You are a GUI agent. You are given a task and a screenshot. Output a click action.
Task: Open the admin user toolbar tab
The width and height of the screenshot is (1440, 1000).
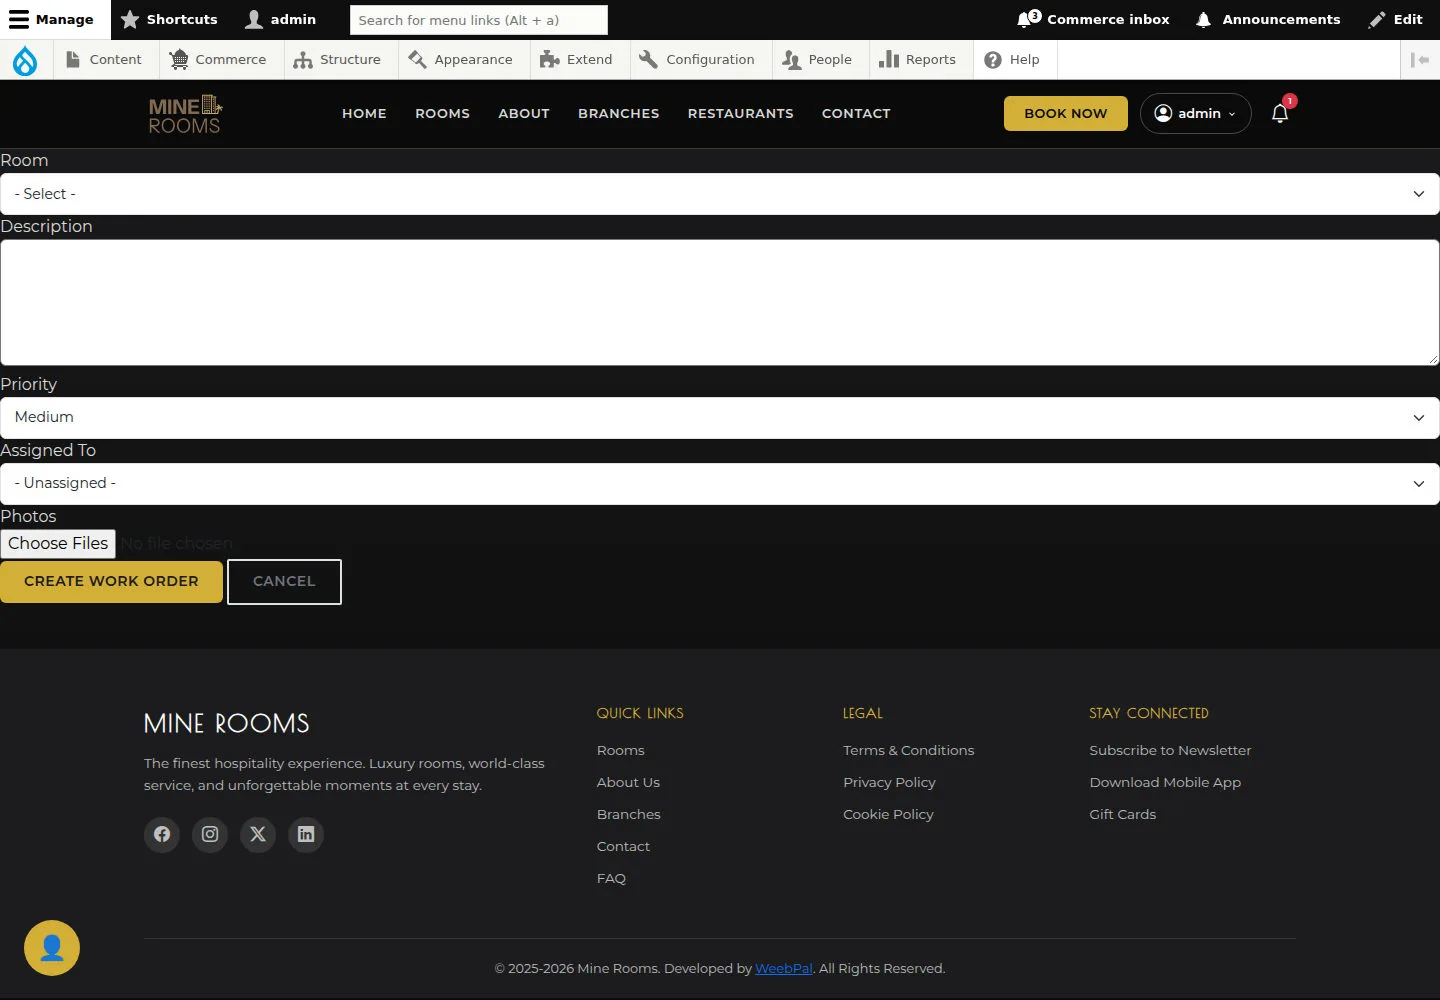pos(281,20)
